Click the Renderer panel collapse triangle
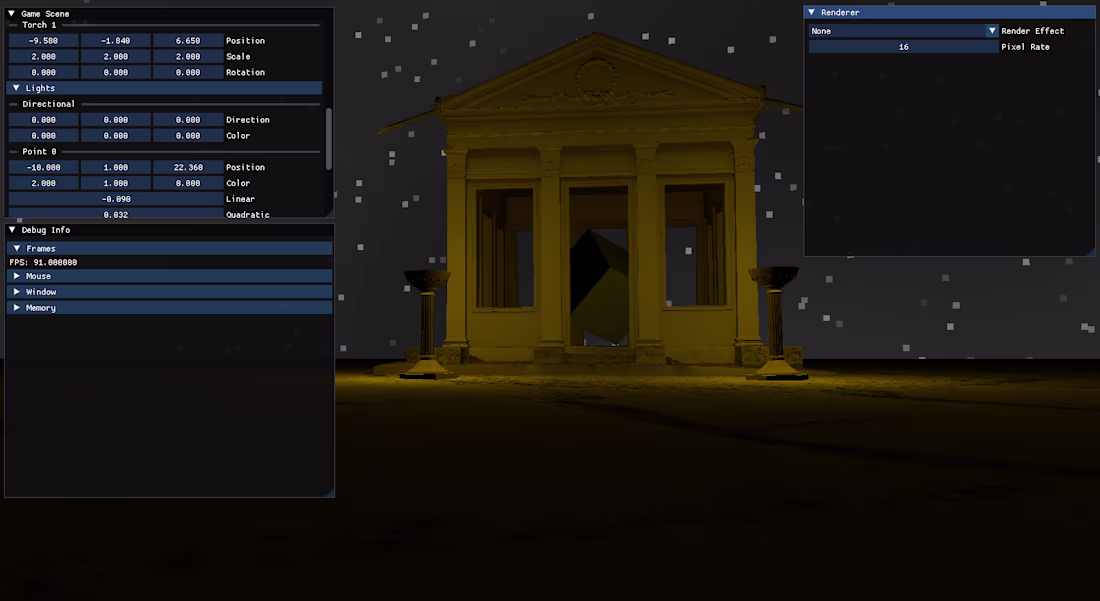 pos(812,11)
